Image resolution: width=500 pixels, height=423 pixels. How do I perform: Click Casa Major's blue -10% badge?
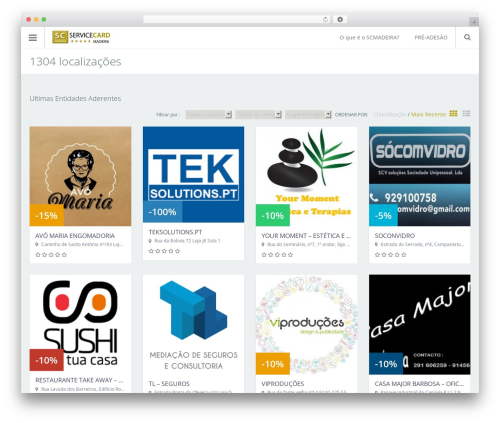coord(386,364)
